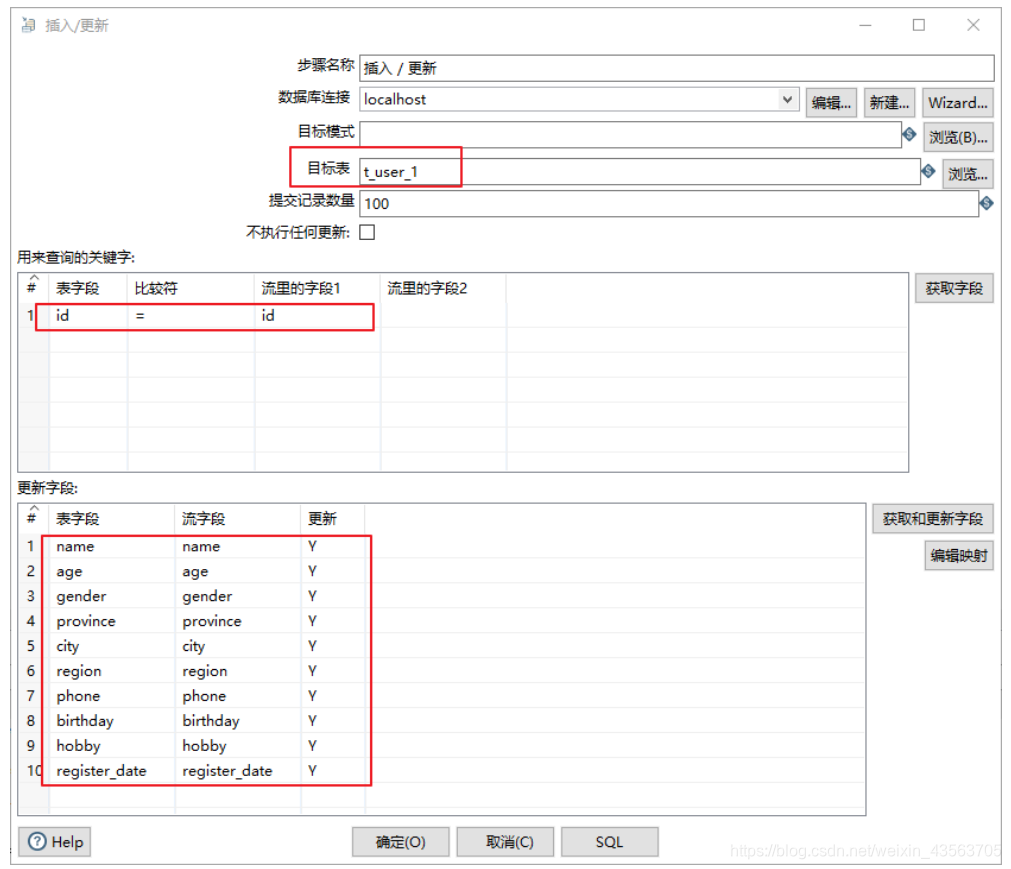This screenshot has height=869, width=1011.
Task: Select name in update 表字段 column
Action: (x=112, y=546)
